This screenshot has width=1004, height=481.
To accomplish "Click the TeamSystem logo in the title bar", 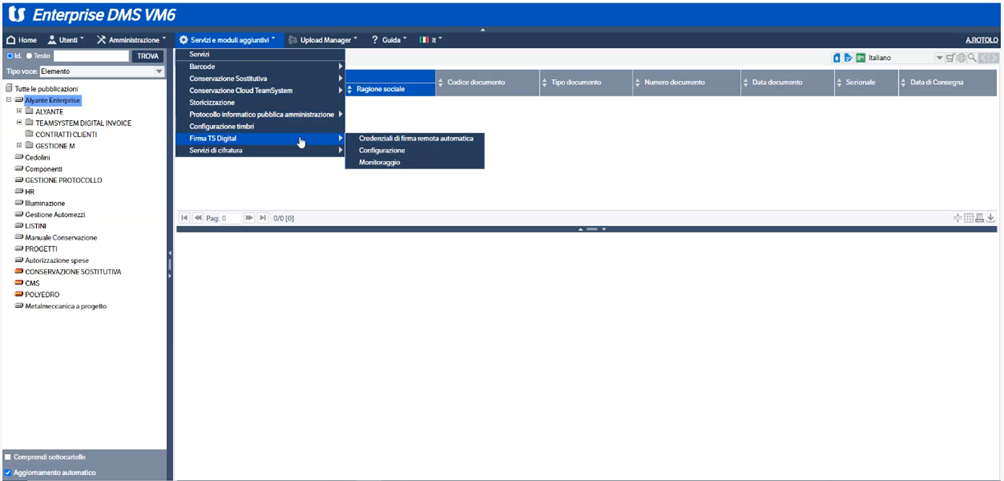I will 18,14.
